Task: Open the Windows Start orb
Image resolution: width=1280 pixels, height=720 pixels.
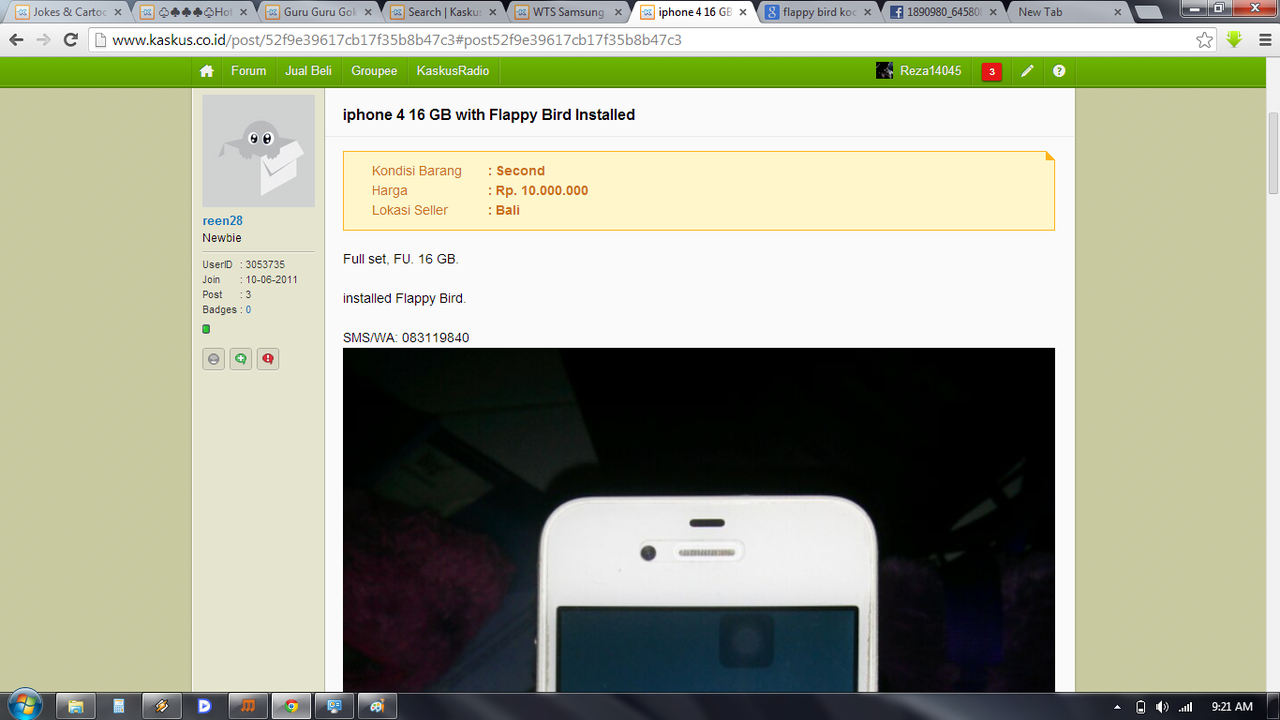Action: coord(24,704)
